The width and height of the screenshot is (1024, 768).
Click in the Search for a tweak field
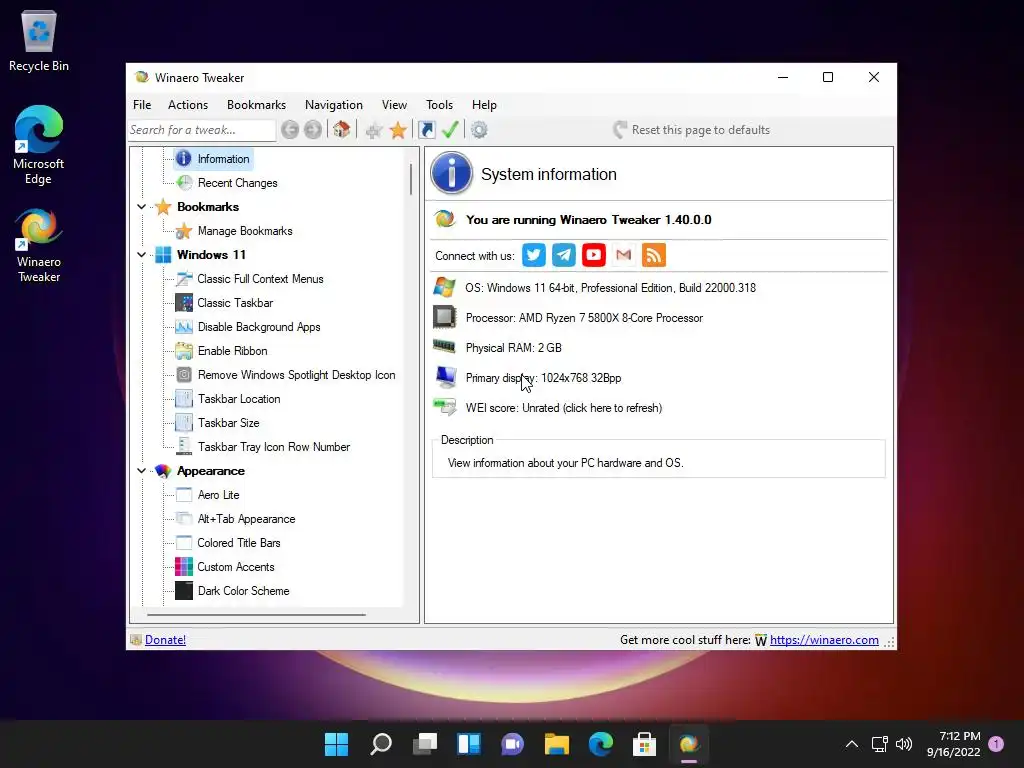[202, 130]
